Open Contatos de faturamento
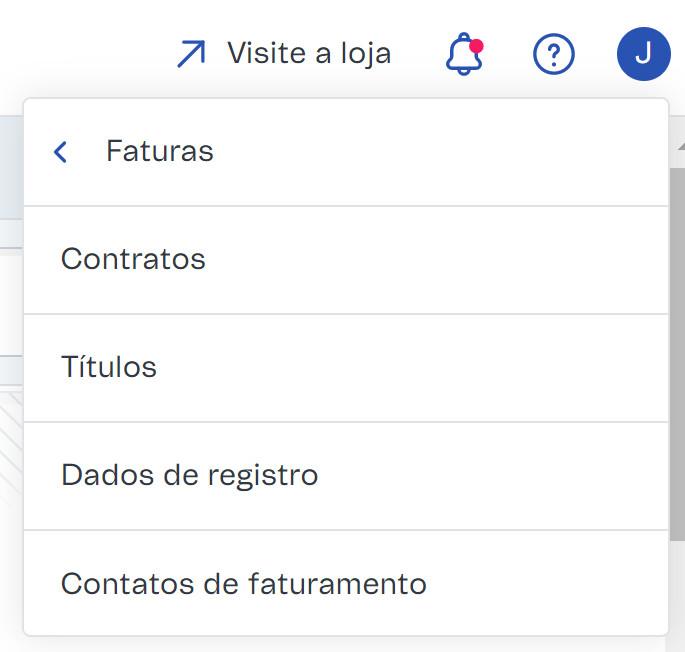Screen dimensions: 685x652 [x=346, y=583]
